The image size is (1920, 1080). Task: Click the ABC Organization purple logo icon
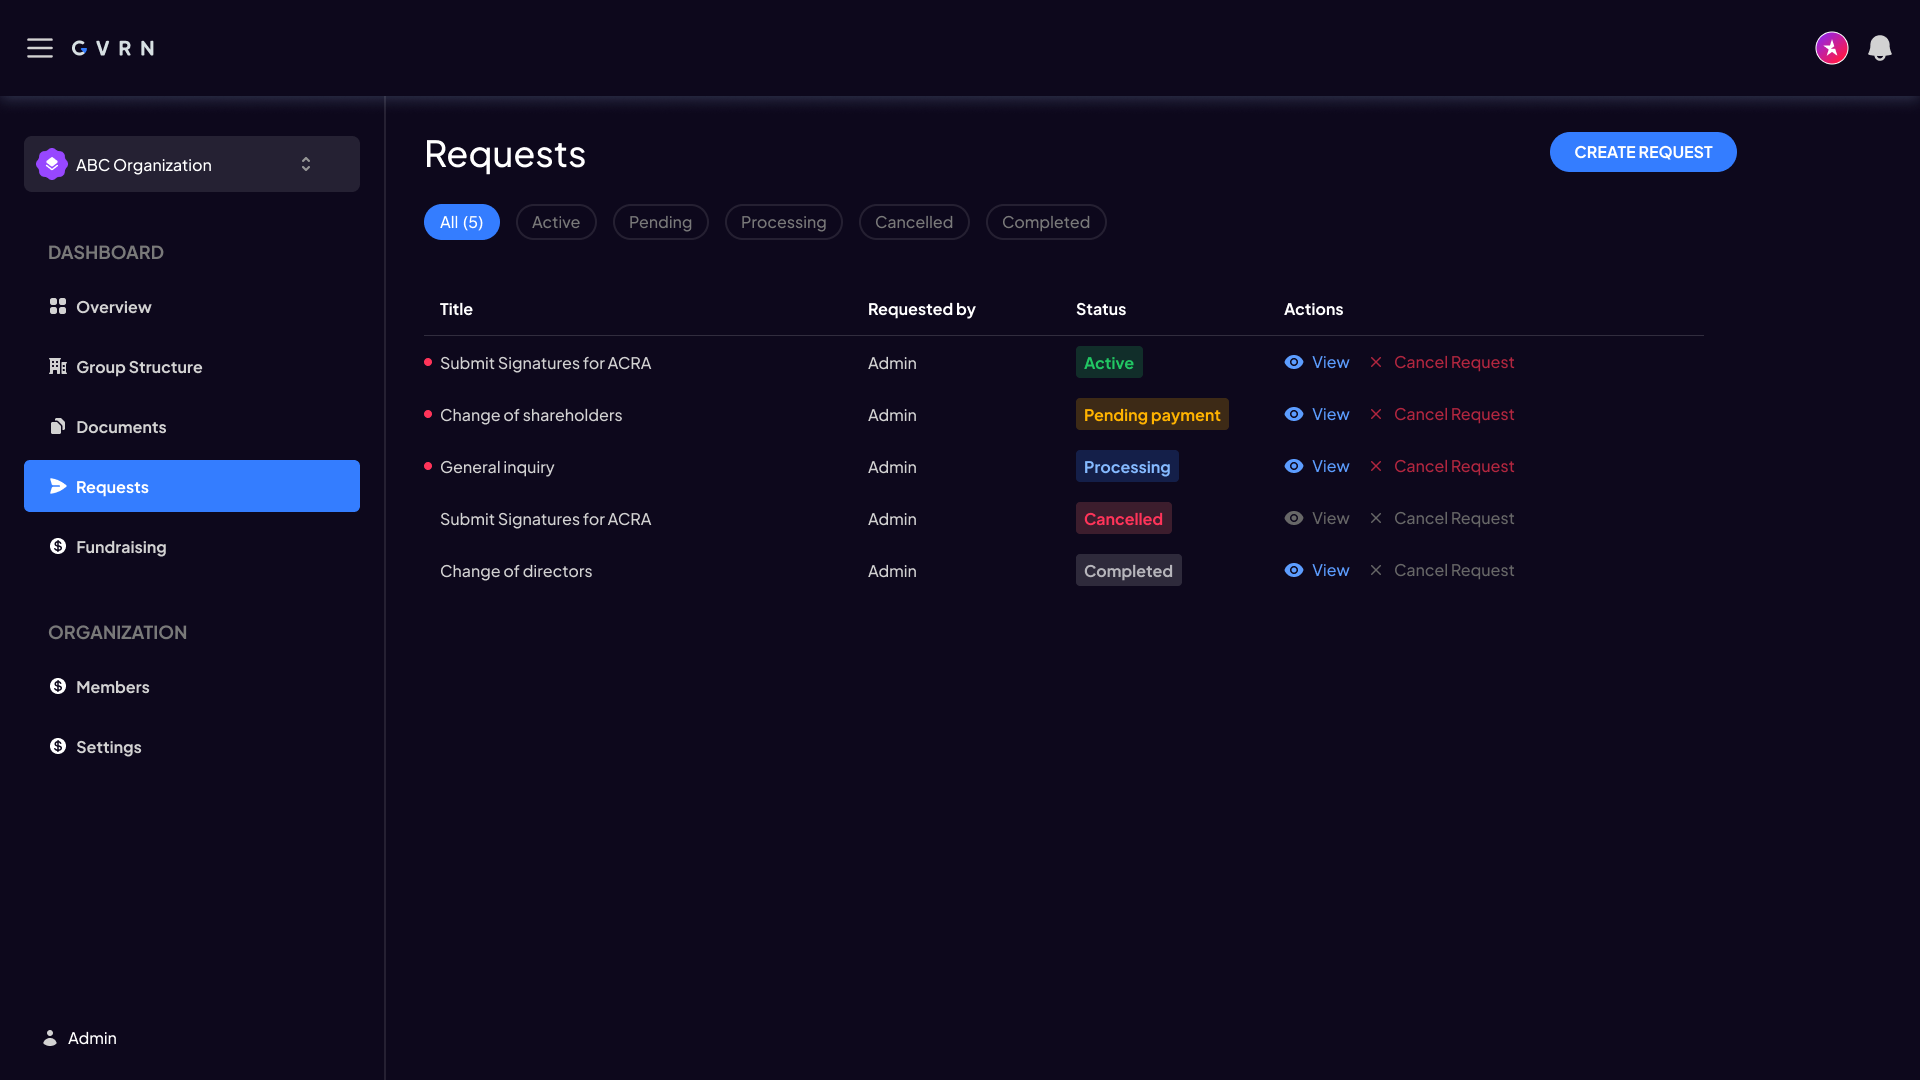pos(52,164)
